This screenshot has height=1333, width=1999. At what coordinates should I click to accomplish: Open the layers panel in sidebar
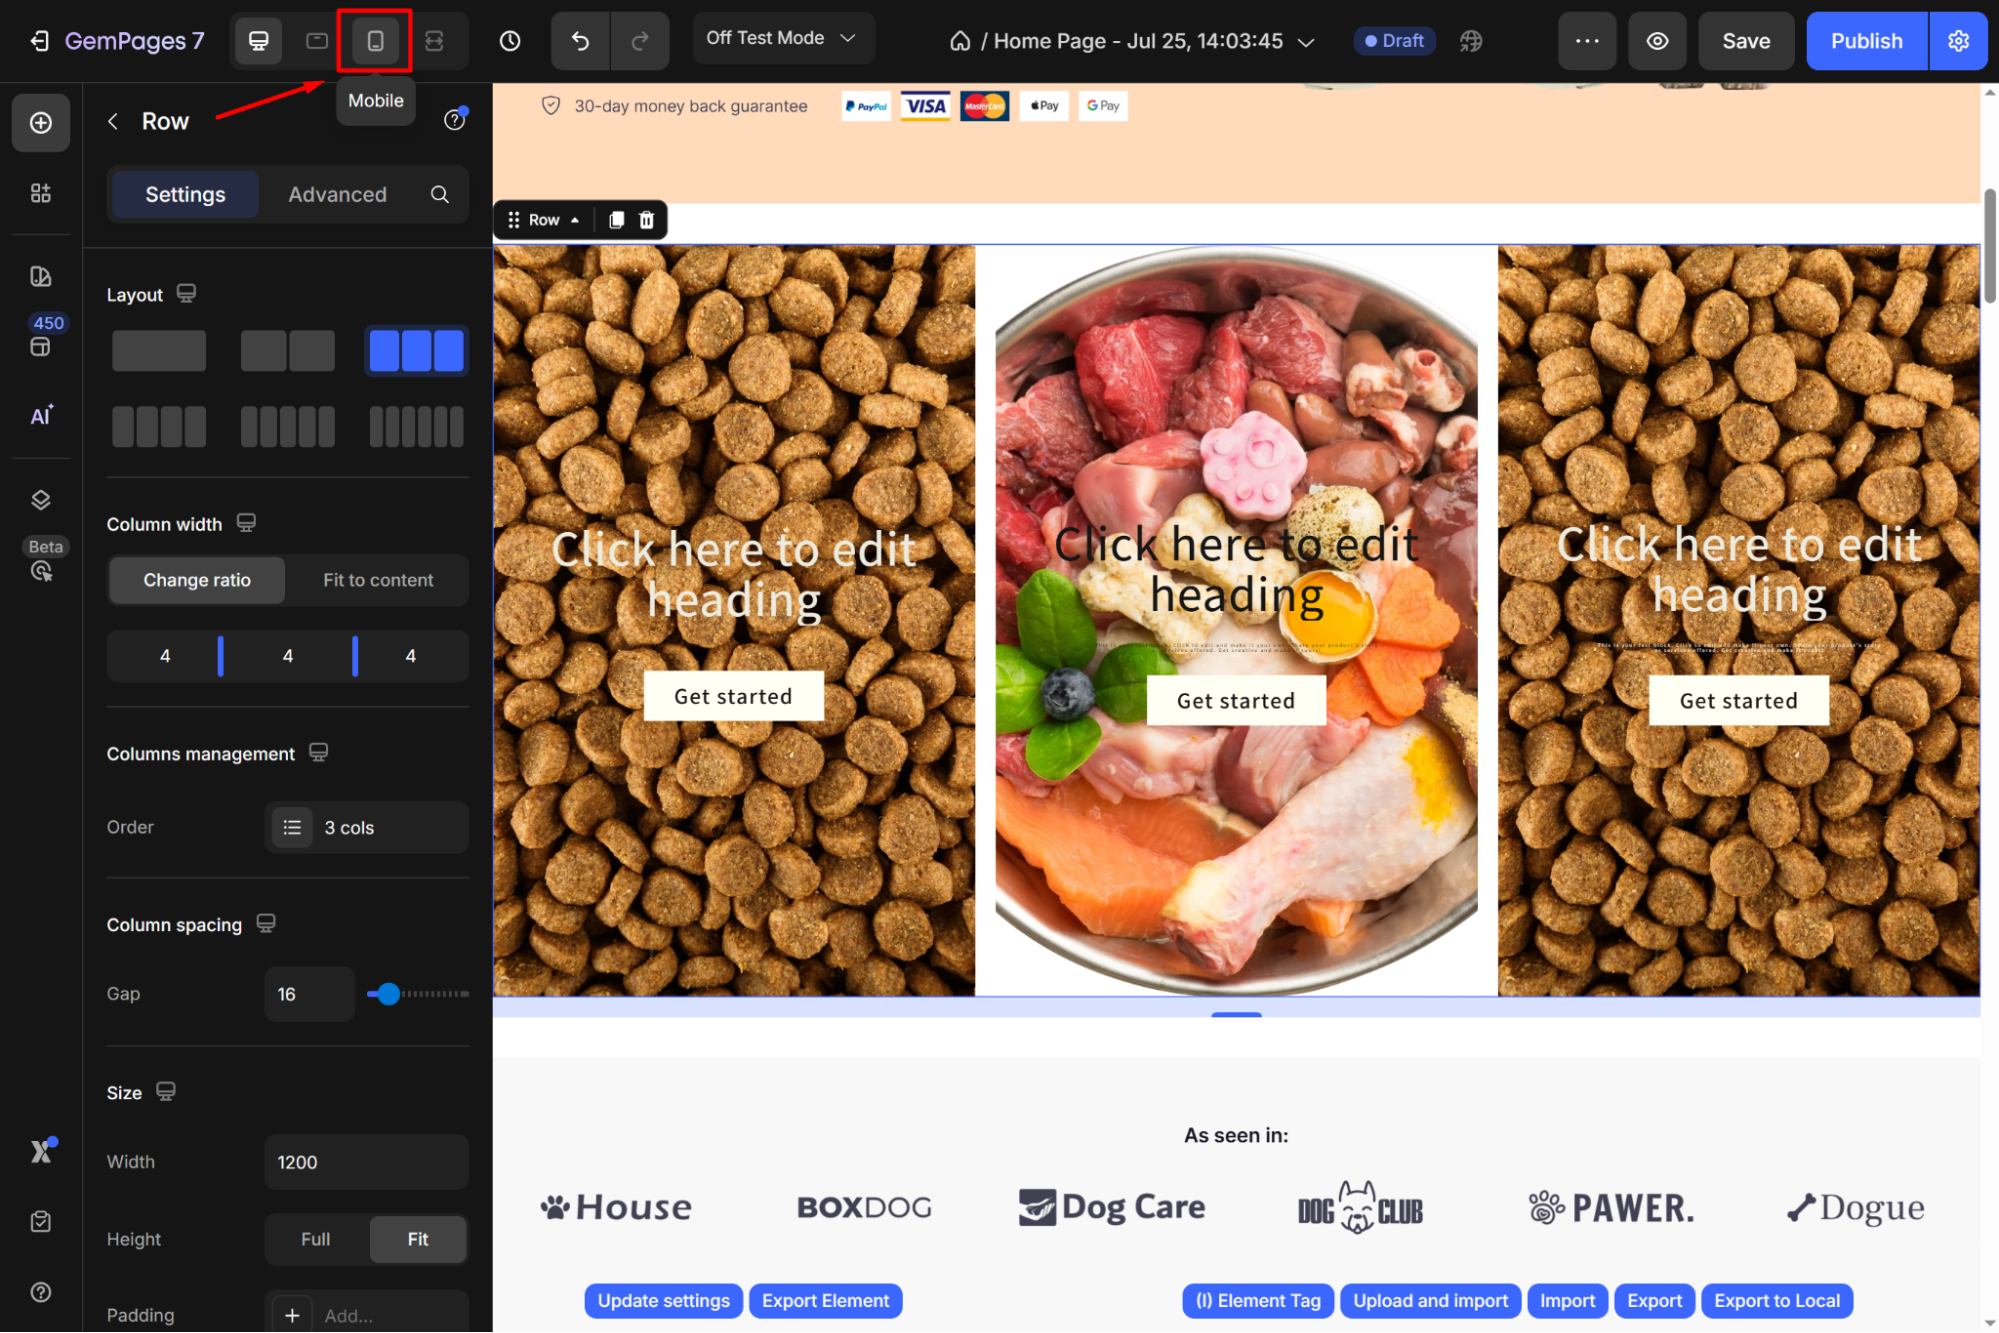(x=41, y=500)
